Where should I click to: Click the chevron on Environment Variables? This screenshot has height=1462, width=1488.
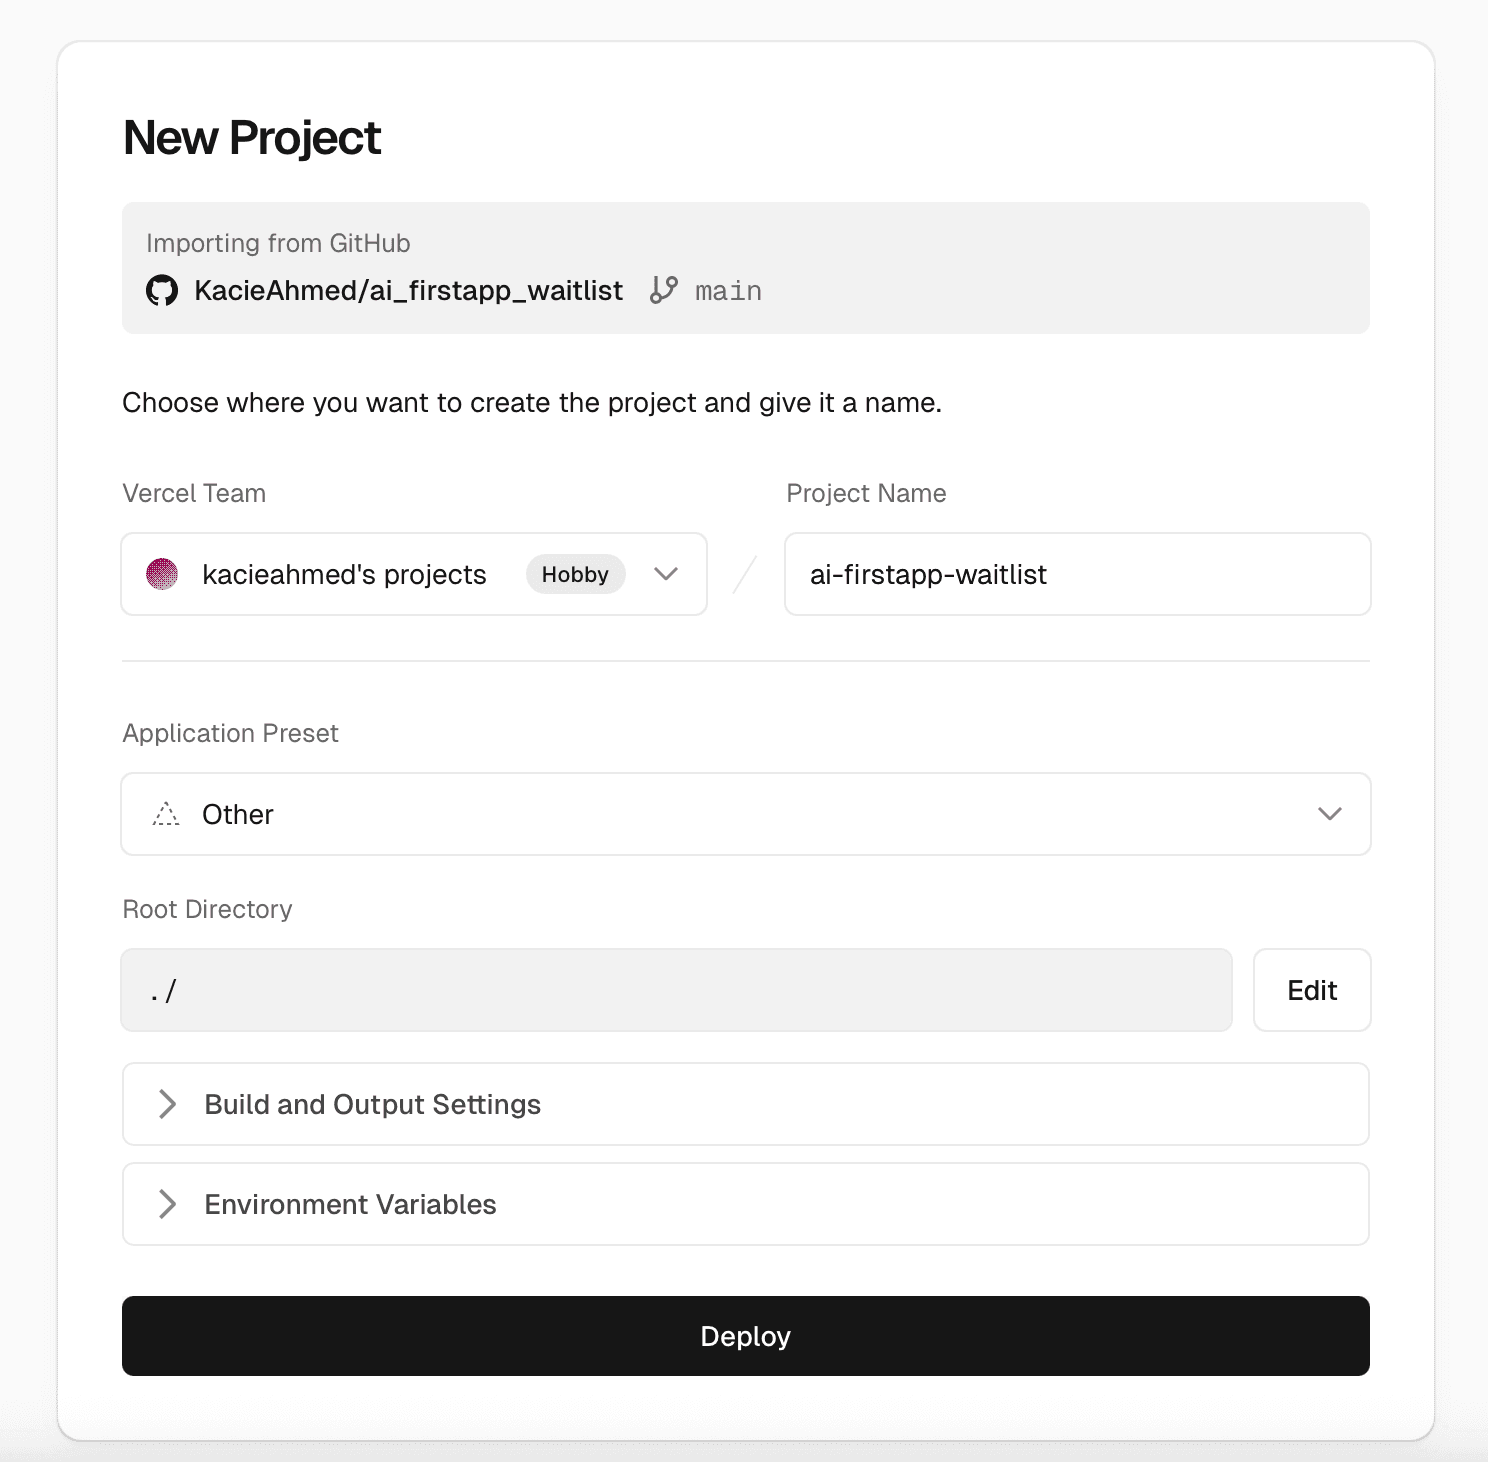coord(168,1204)
